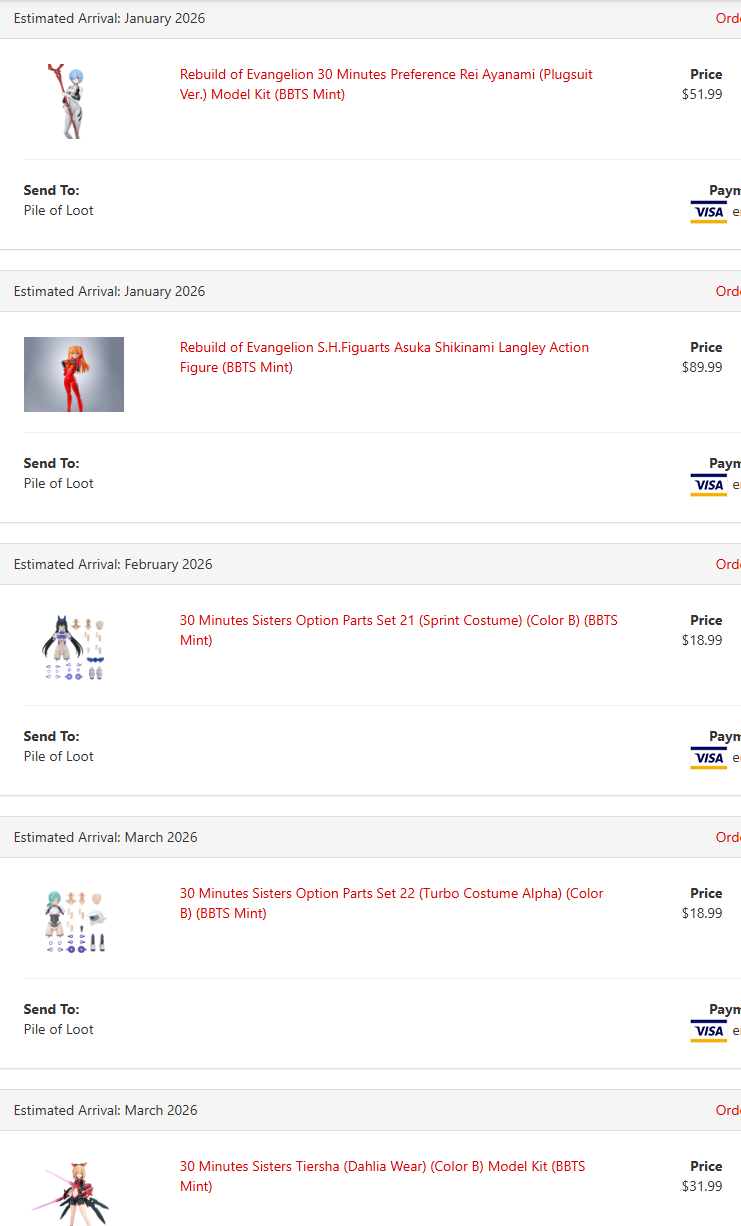This screenshot has width=741, height=1226.
Task: Click 'Estimated Arrival: January 2026' above Asuka figure
Action: point(109,291)
